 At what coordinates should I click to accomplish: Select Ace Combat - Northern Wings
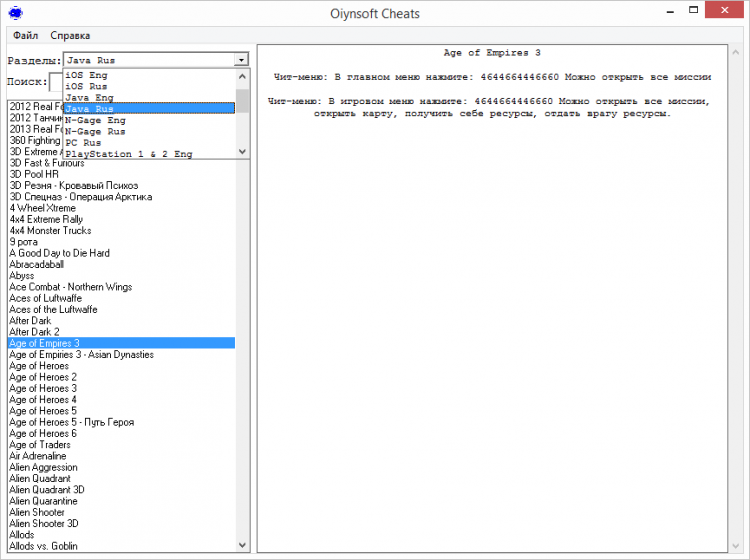(x=122, y=287)
